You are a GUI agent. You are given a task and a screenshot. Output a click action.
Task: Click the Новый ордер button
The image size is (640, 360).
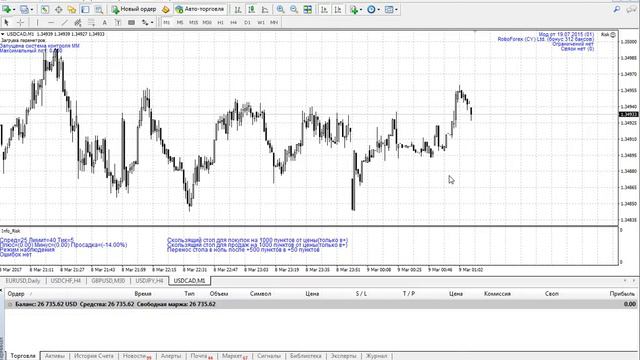(134, 9)
